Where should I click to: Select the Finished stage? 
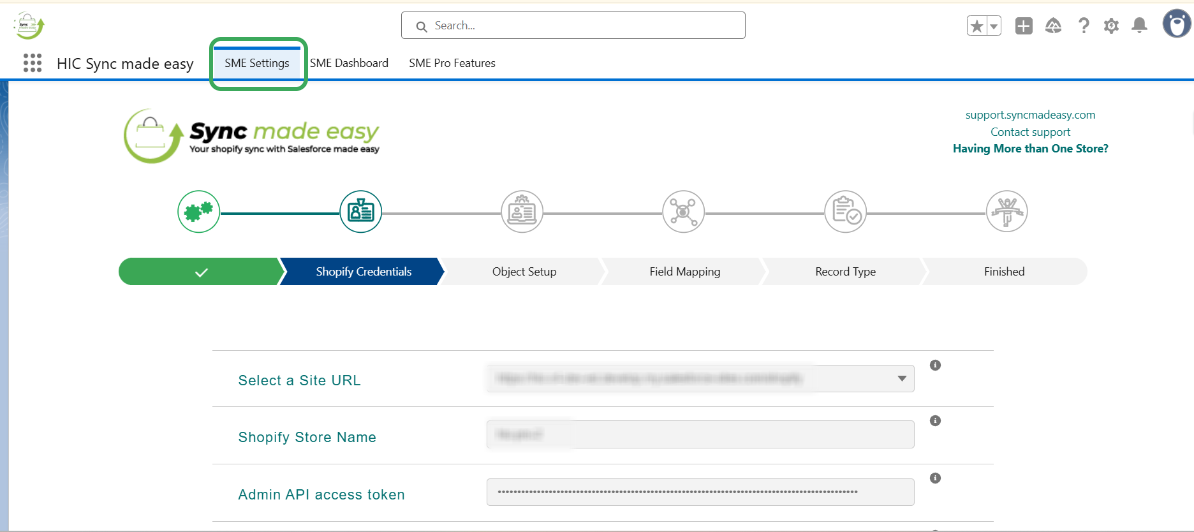(1004, 272)
